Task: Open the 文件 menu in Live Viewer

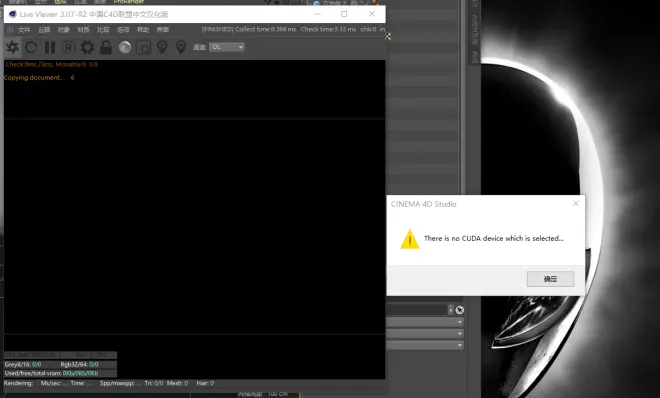Action: [24, 30]
